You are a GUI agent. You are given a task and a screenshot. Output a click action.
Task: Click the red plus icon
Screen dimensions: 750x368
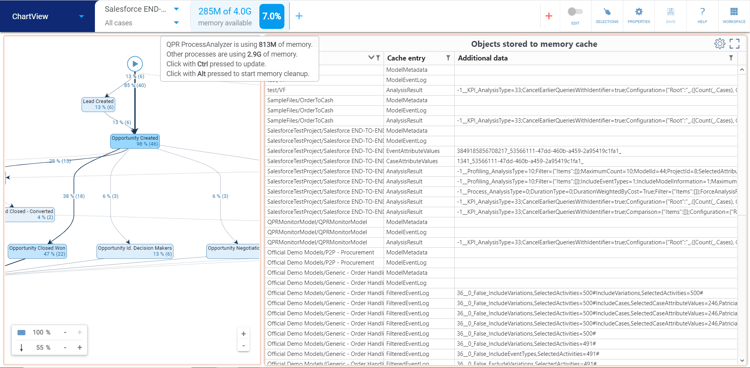pos(549,16)
